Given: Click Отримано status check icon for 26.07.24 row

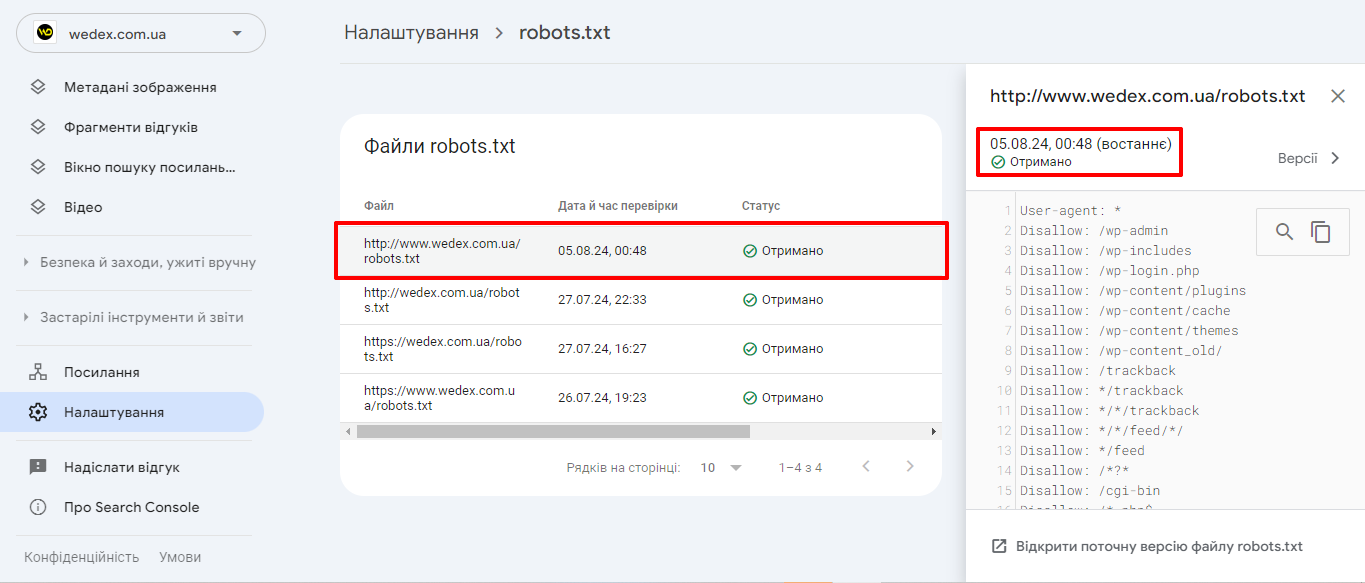Looking at the screenshot, I should coord(750,397).
